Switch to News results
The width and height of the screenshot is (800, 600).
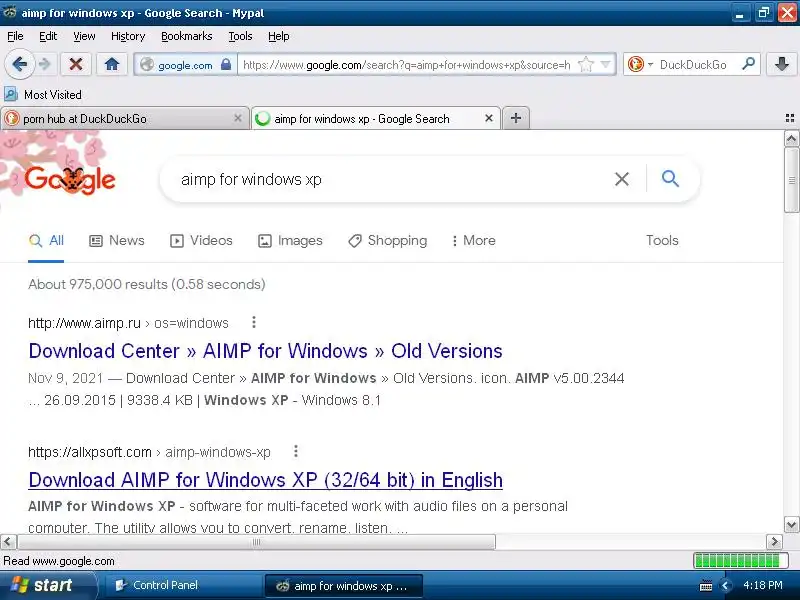tap(117, 240)
